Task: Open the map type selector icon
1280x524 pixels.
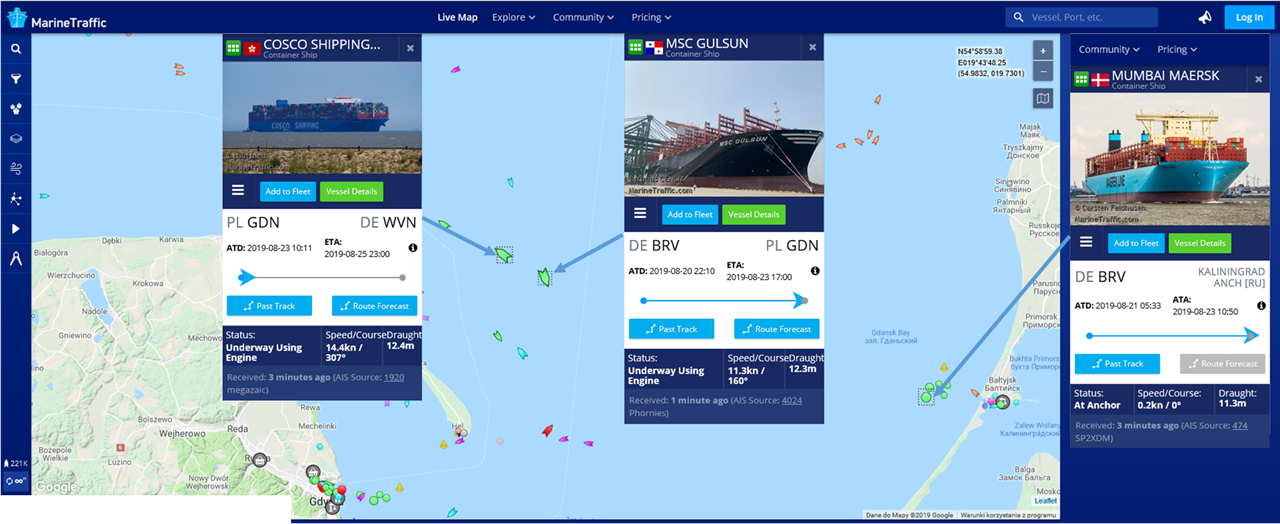Action: click(x=1043, y=98)
